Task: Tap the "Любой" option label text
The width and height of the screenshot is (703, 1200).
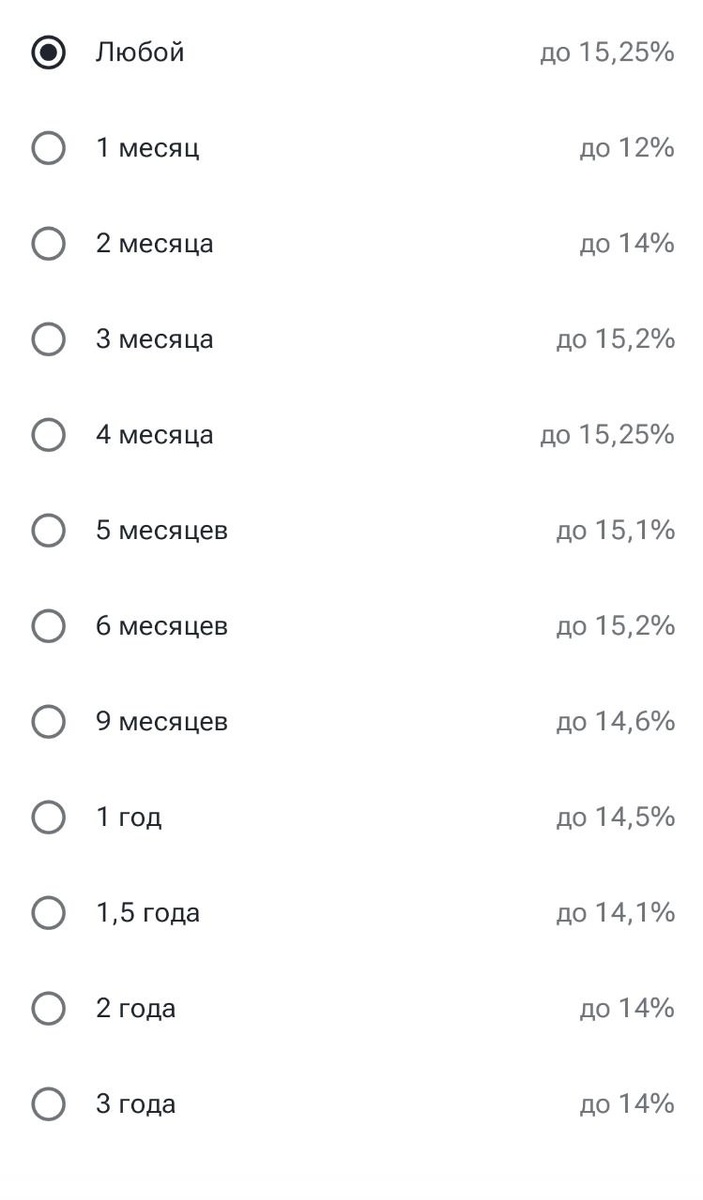Action: (x=140, y=53)
